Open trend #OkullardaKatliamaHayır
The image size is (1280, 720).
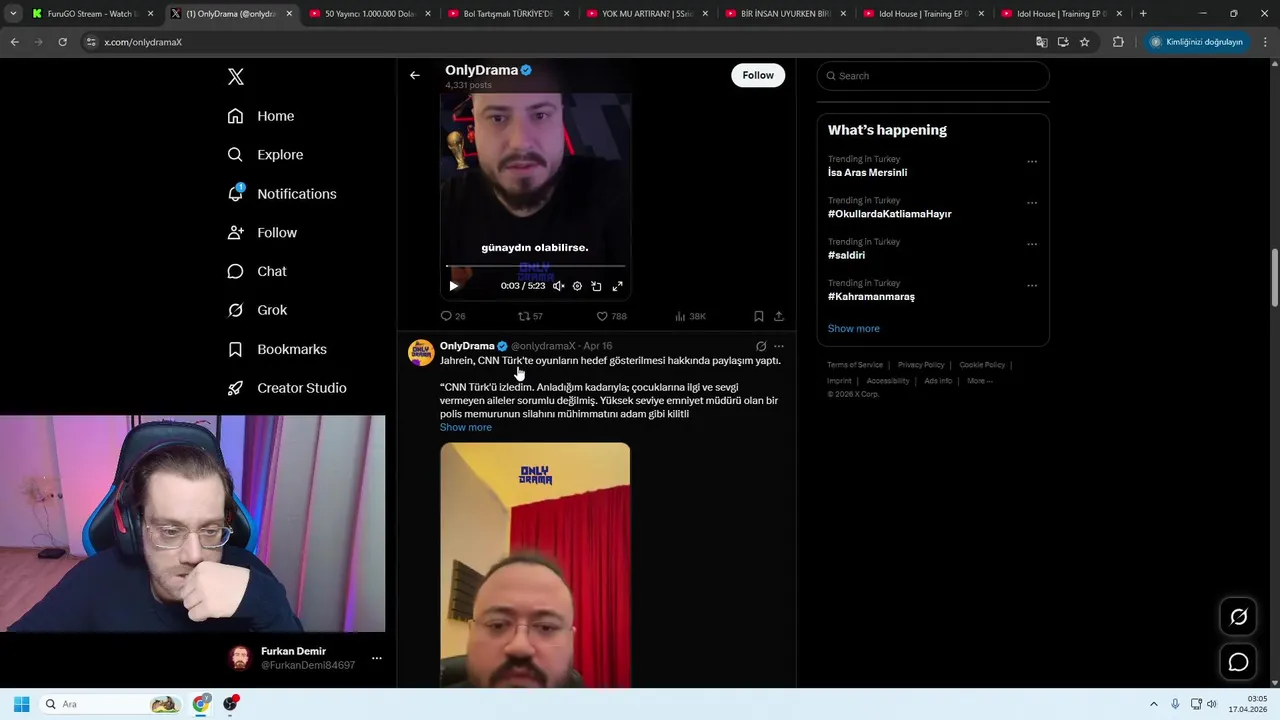pyautogui.click(x=889, y=214)
